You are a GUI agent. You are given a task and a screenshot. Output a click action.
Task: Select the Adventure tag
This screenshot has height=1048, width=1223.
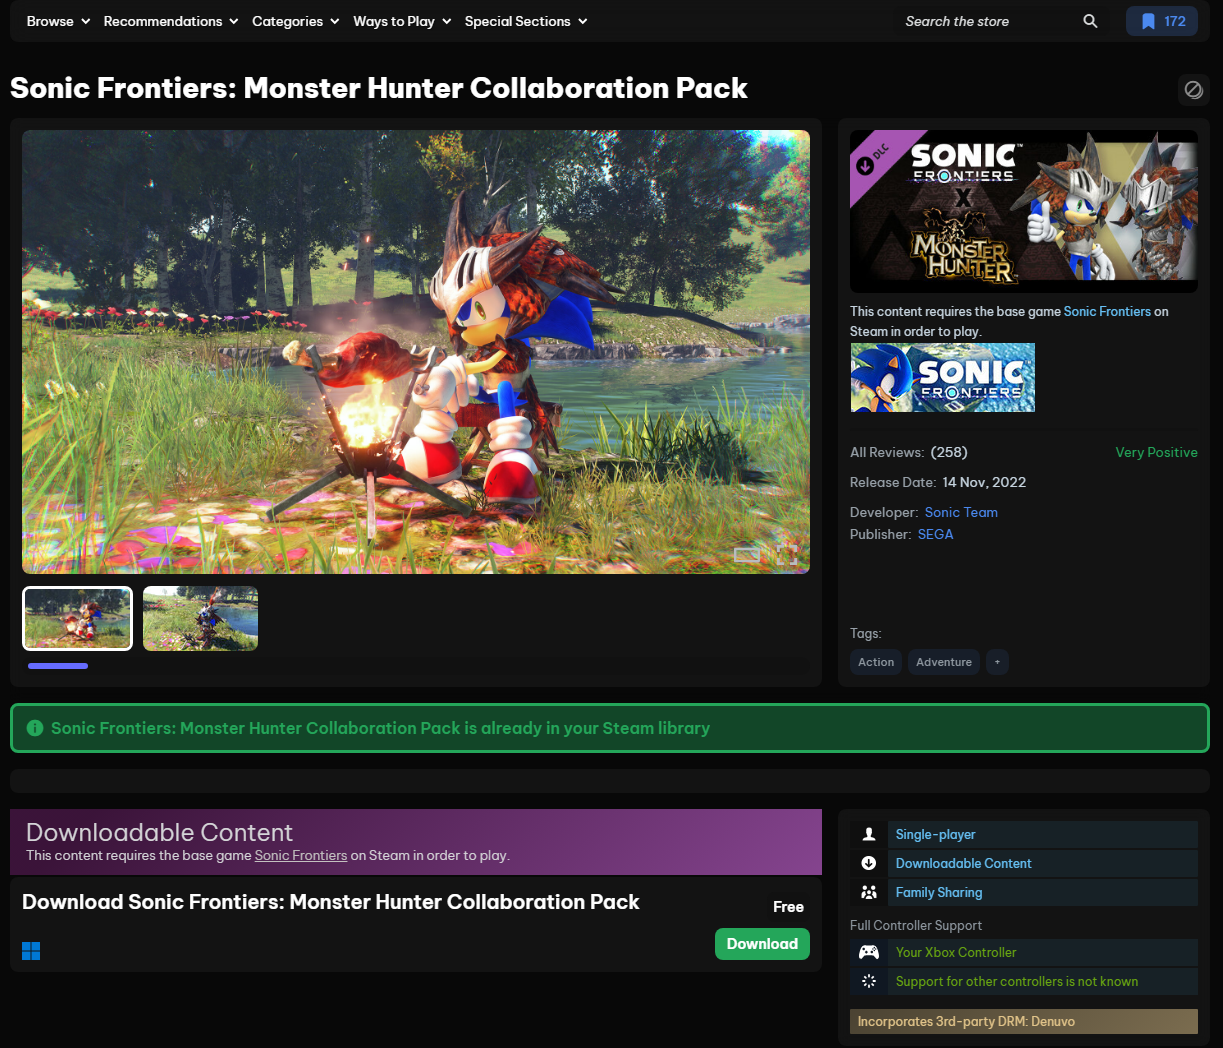pyautogui.click(x=944, y=662)
